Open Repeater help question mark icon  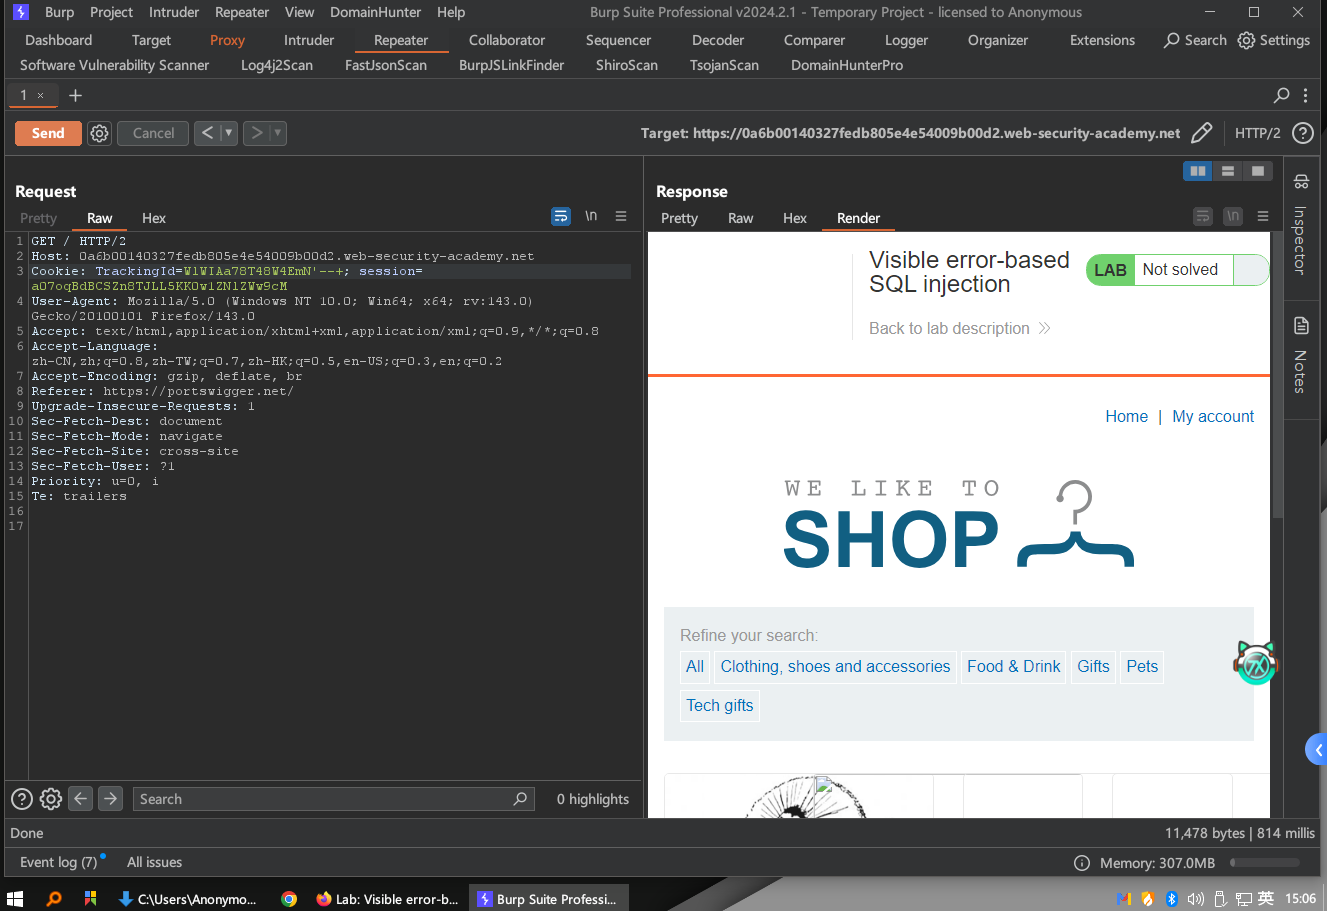click(x=1302, y=133)
